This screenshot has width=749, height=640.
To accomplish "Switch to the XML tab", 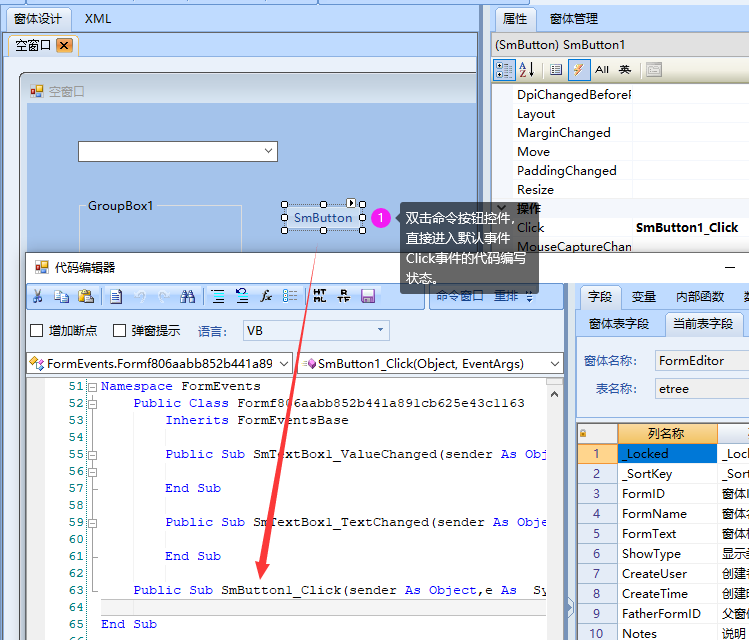I will coord(98,19).
